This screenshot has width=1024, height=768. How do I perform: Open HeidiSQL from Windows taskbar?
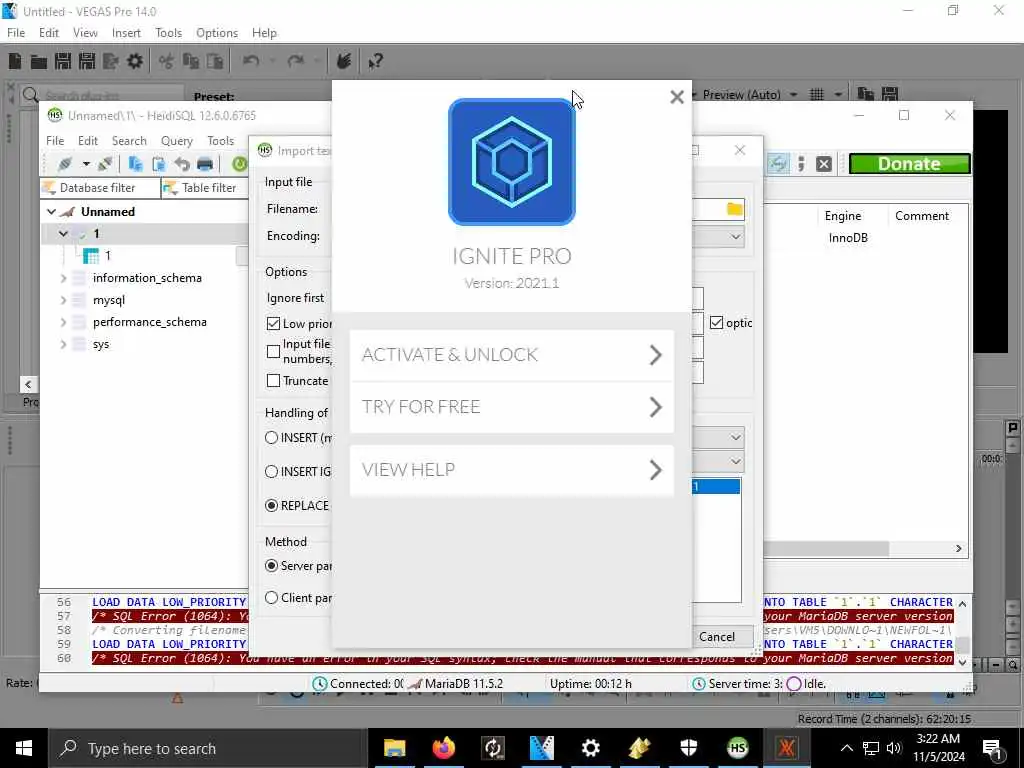tap(737, 748)
